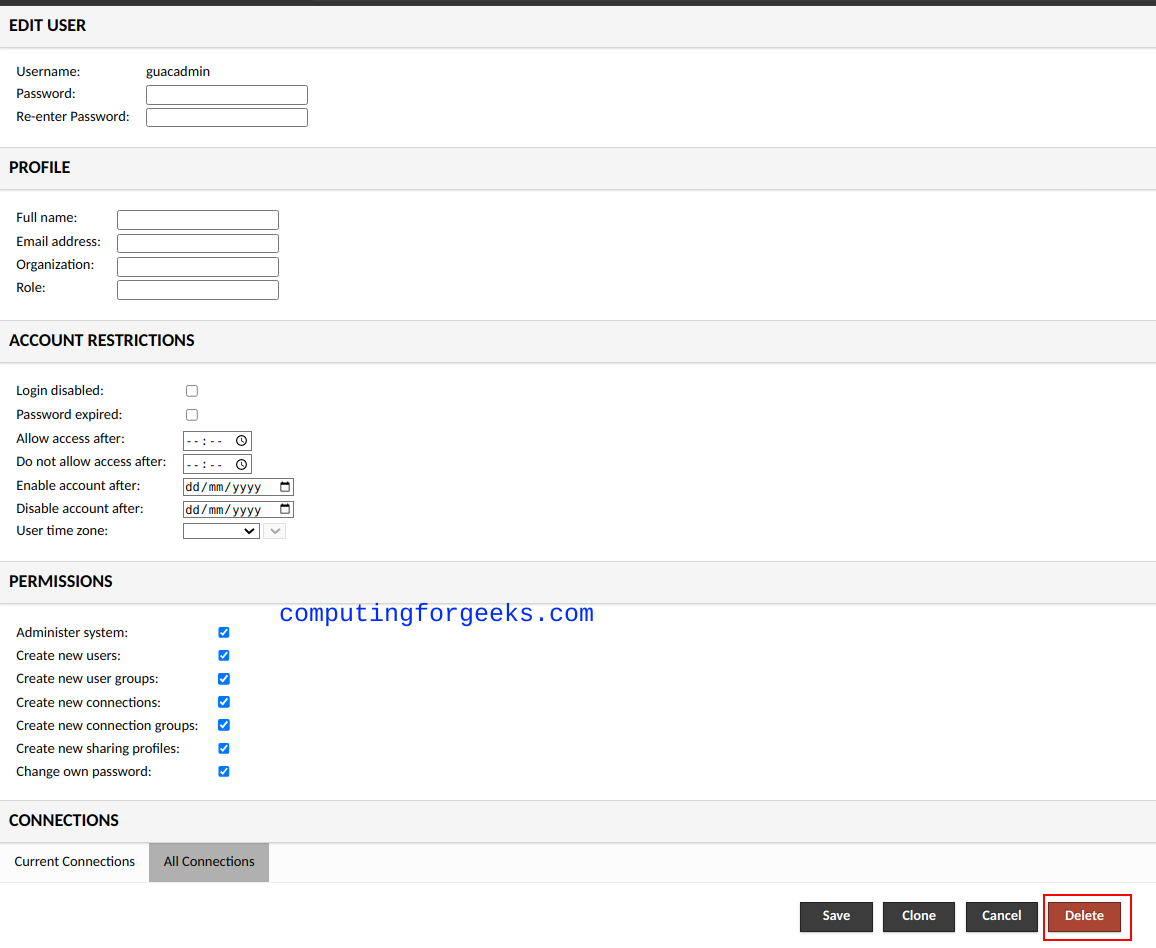Check the Login disabled checkbox
Viewport: 1156px width, 948px height.
click(192, 391)
